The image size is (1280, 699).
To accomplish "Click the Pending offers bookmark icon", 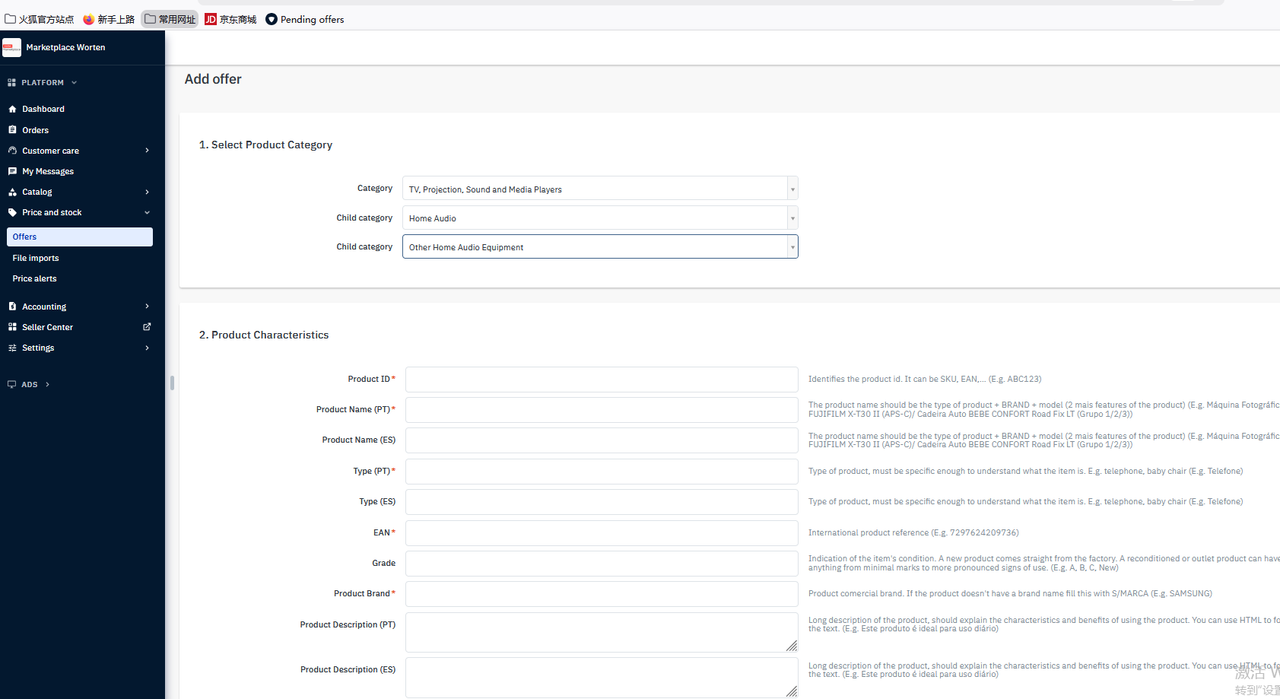I will 271,19.
